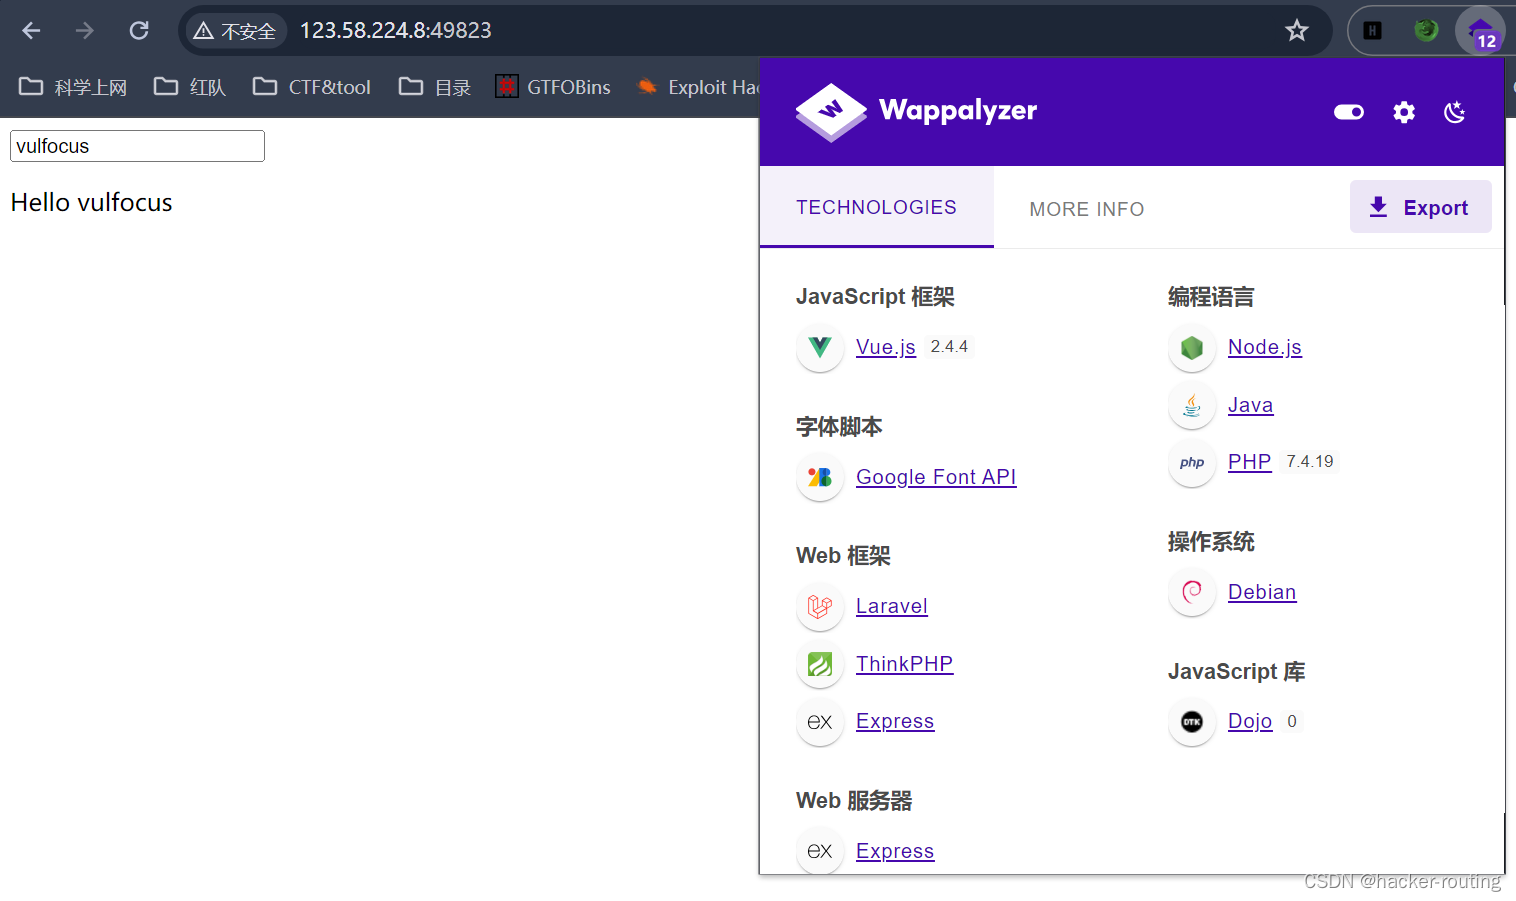Open the 目录 bookmarks folder
Image resolution: width=1516 pixels, height=901 pixels.
[x=435, y=87]
